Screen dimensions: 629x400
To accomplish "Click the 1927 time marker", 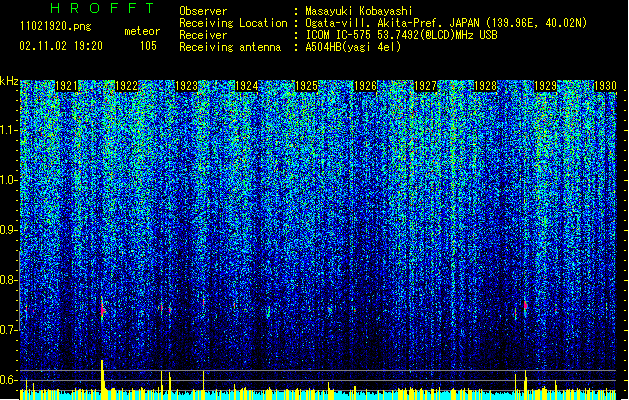I will tap(425, 86).
